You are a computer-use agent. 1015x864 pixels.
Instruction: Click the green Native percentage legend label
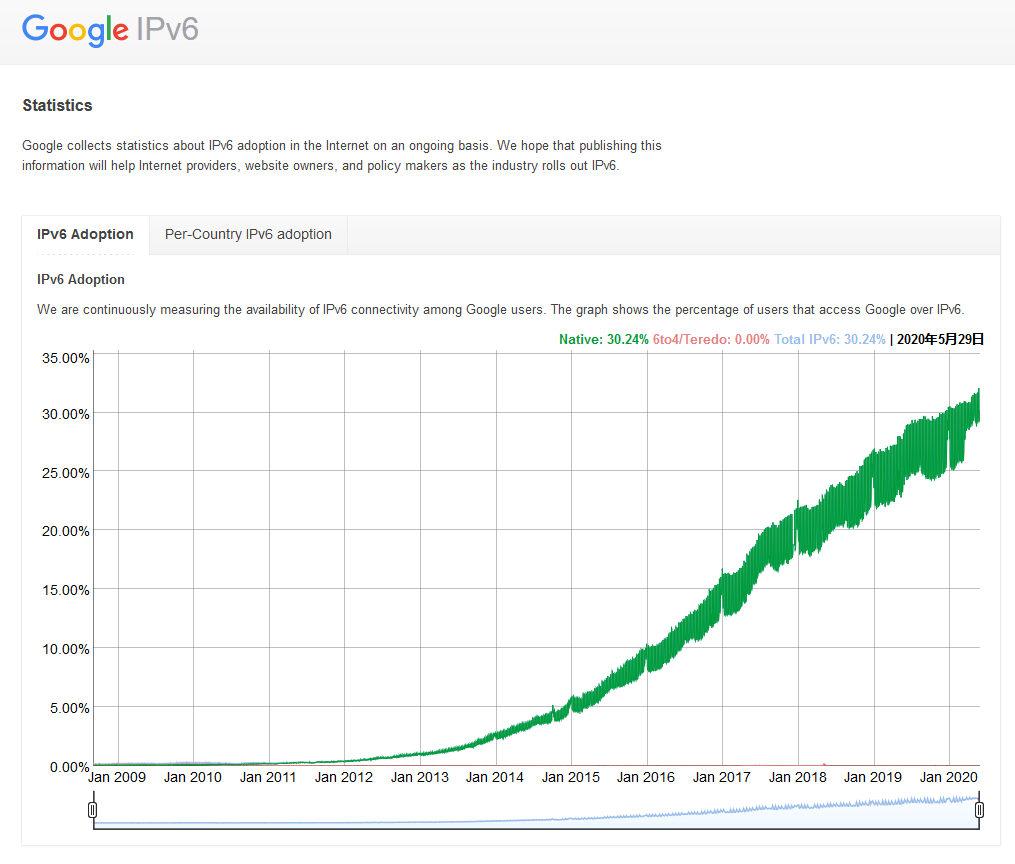[x=603, y=340]
